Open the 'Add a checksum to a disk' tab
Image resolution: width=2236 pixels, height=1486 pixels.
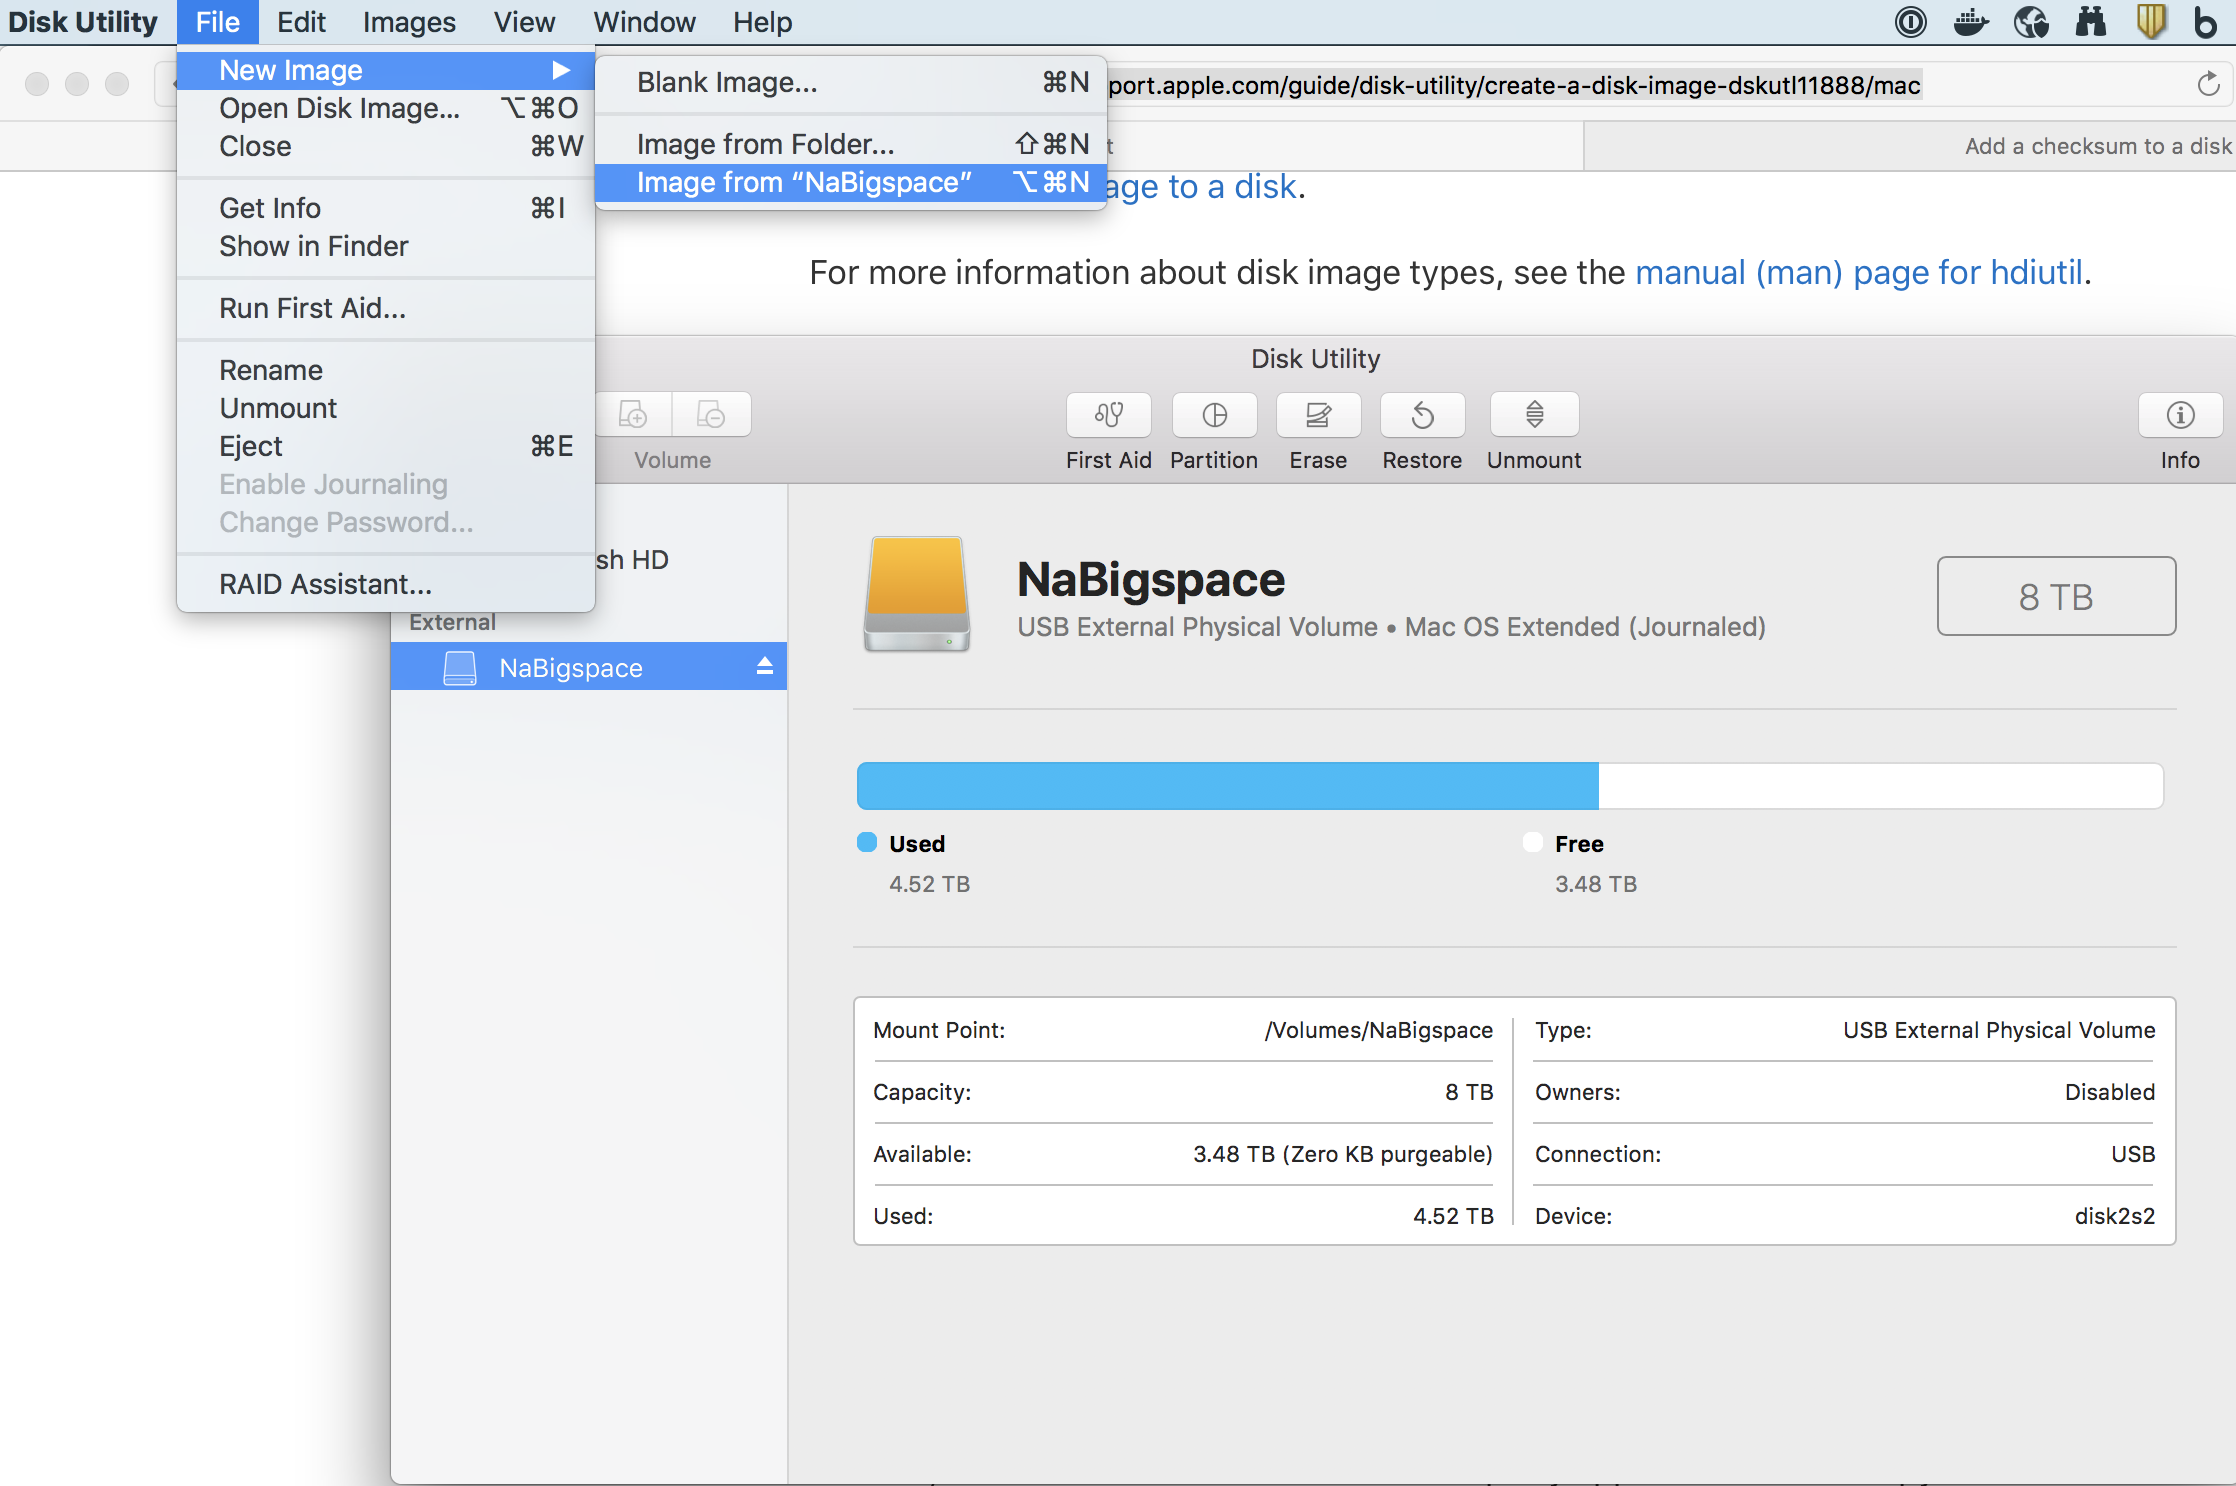click(x=1910, y=146)
